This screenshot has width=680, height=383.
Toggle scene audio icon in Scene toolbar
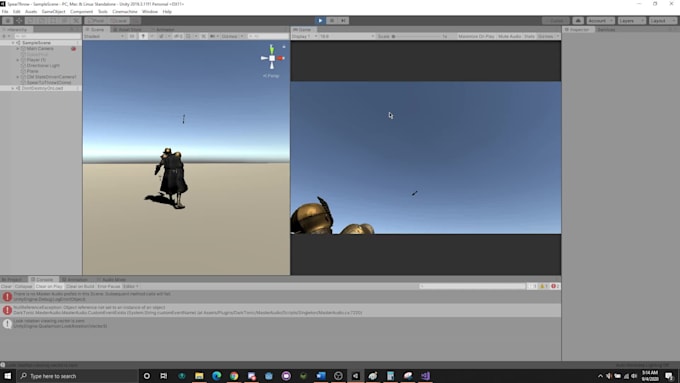pyautogui.click(x=152, y=36)
